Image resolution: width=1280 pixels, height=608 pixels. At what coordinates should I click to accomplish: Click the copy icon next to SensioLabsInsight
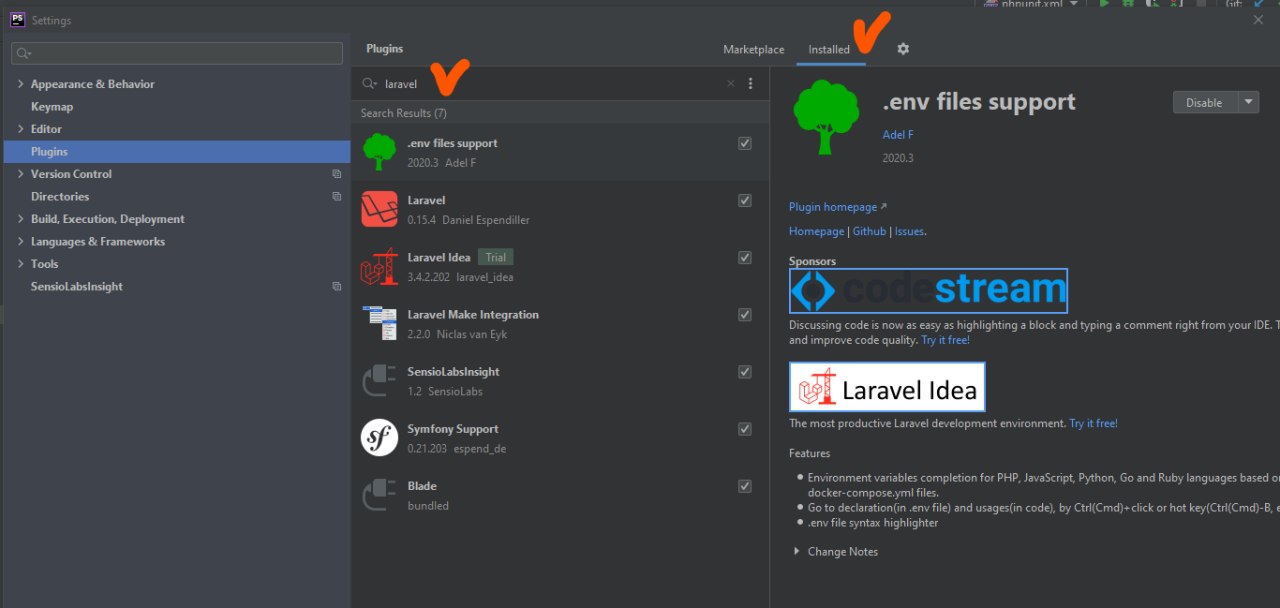tap(337, 287)
